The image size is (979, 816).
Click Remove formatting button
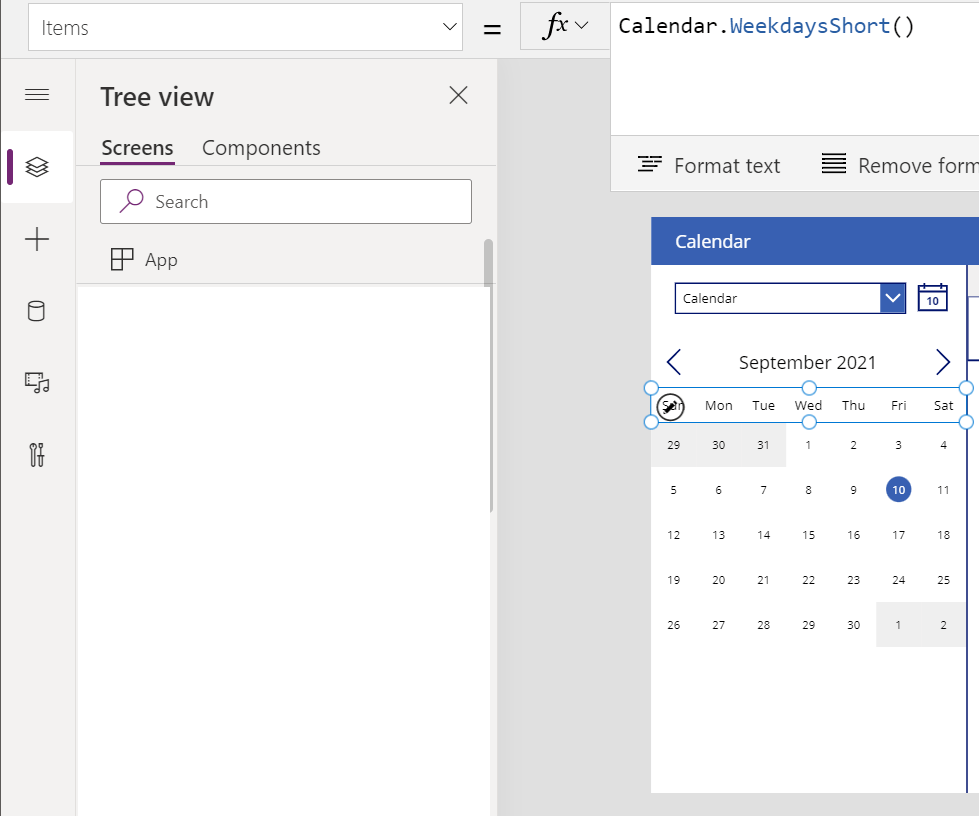(900, 165)
